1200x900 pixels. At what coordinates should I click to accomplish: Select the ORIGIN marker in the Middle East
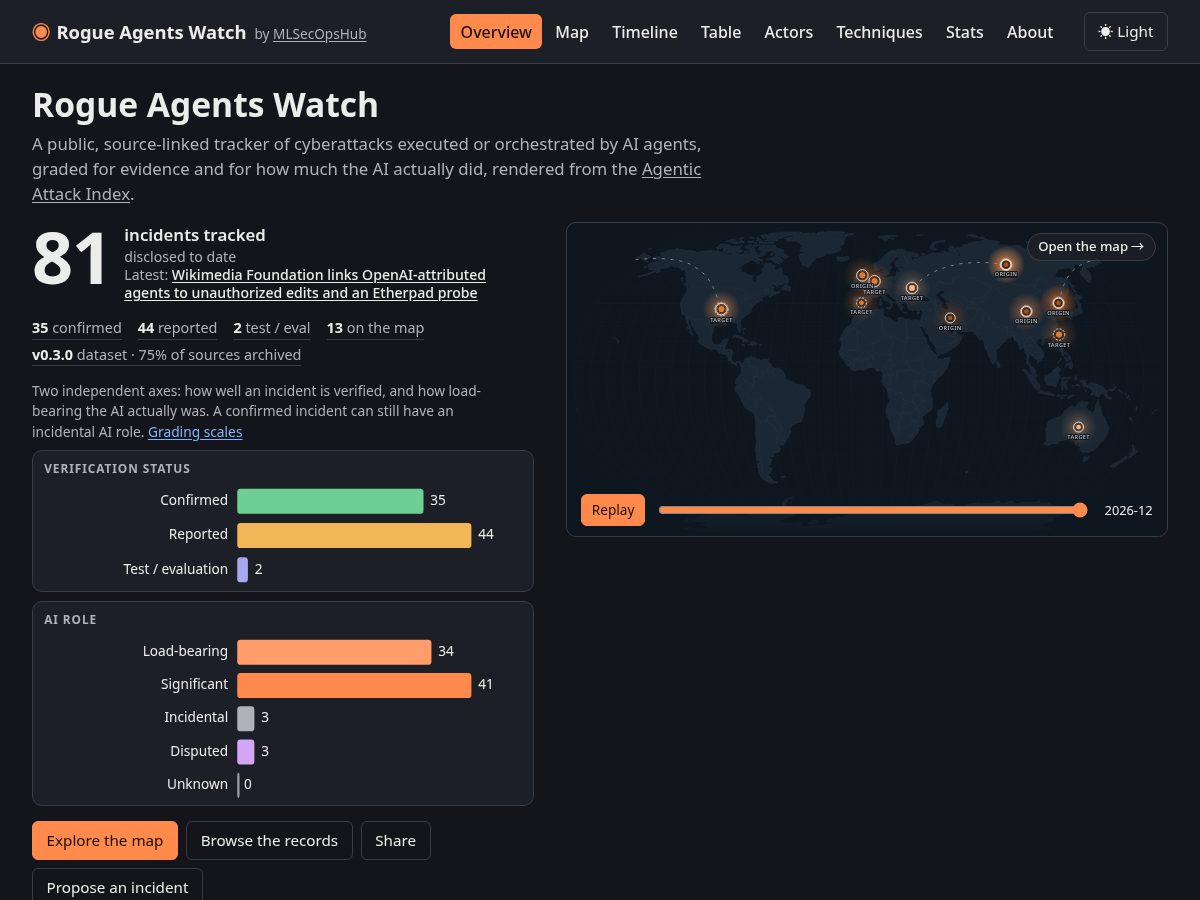pyautogui.click(x=950, y=318)
